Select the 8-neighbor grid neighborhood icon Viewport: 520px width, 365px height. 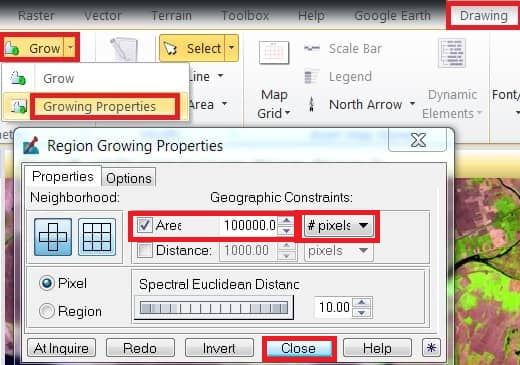tap(97, 237)
